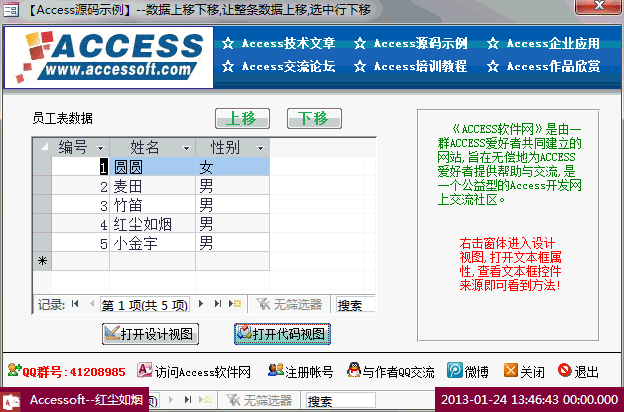Screen dimensions: 624x412
Task: Click the ACCESS www.accessoft.com logo
Action: [x=109, y=57]
